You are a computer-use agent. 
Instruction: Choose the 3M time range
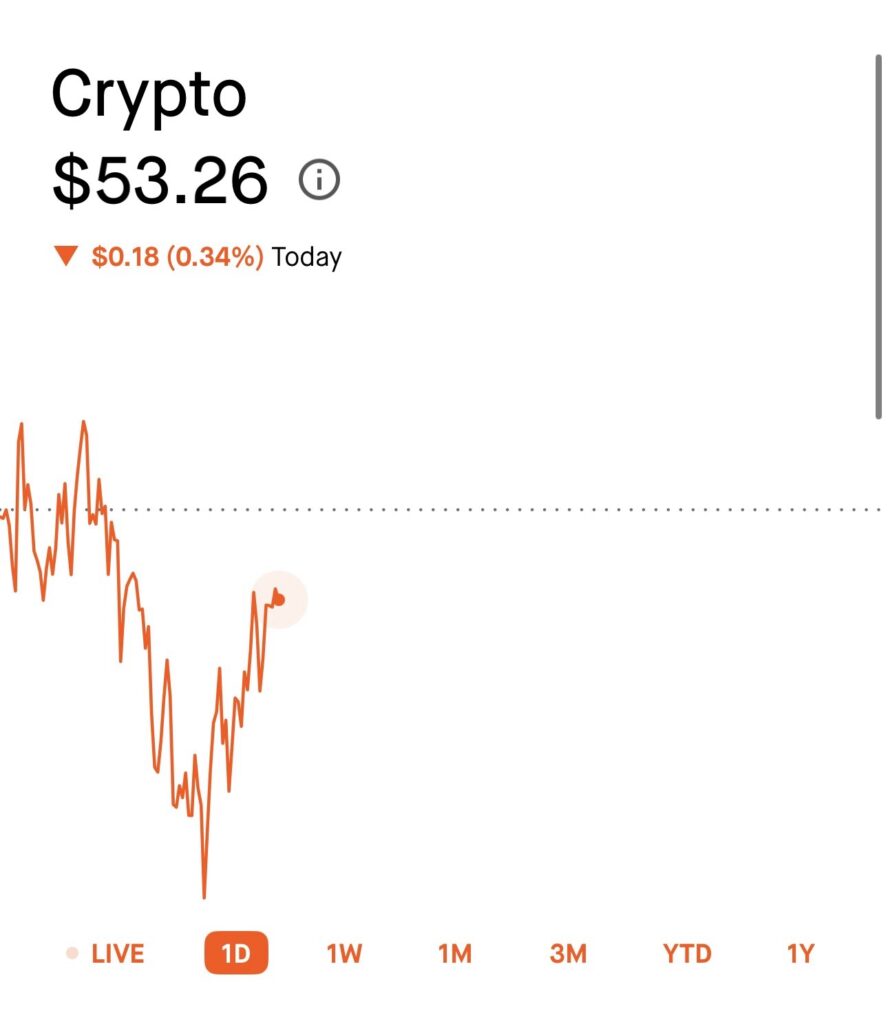click(568, 953)
